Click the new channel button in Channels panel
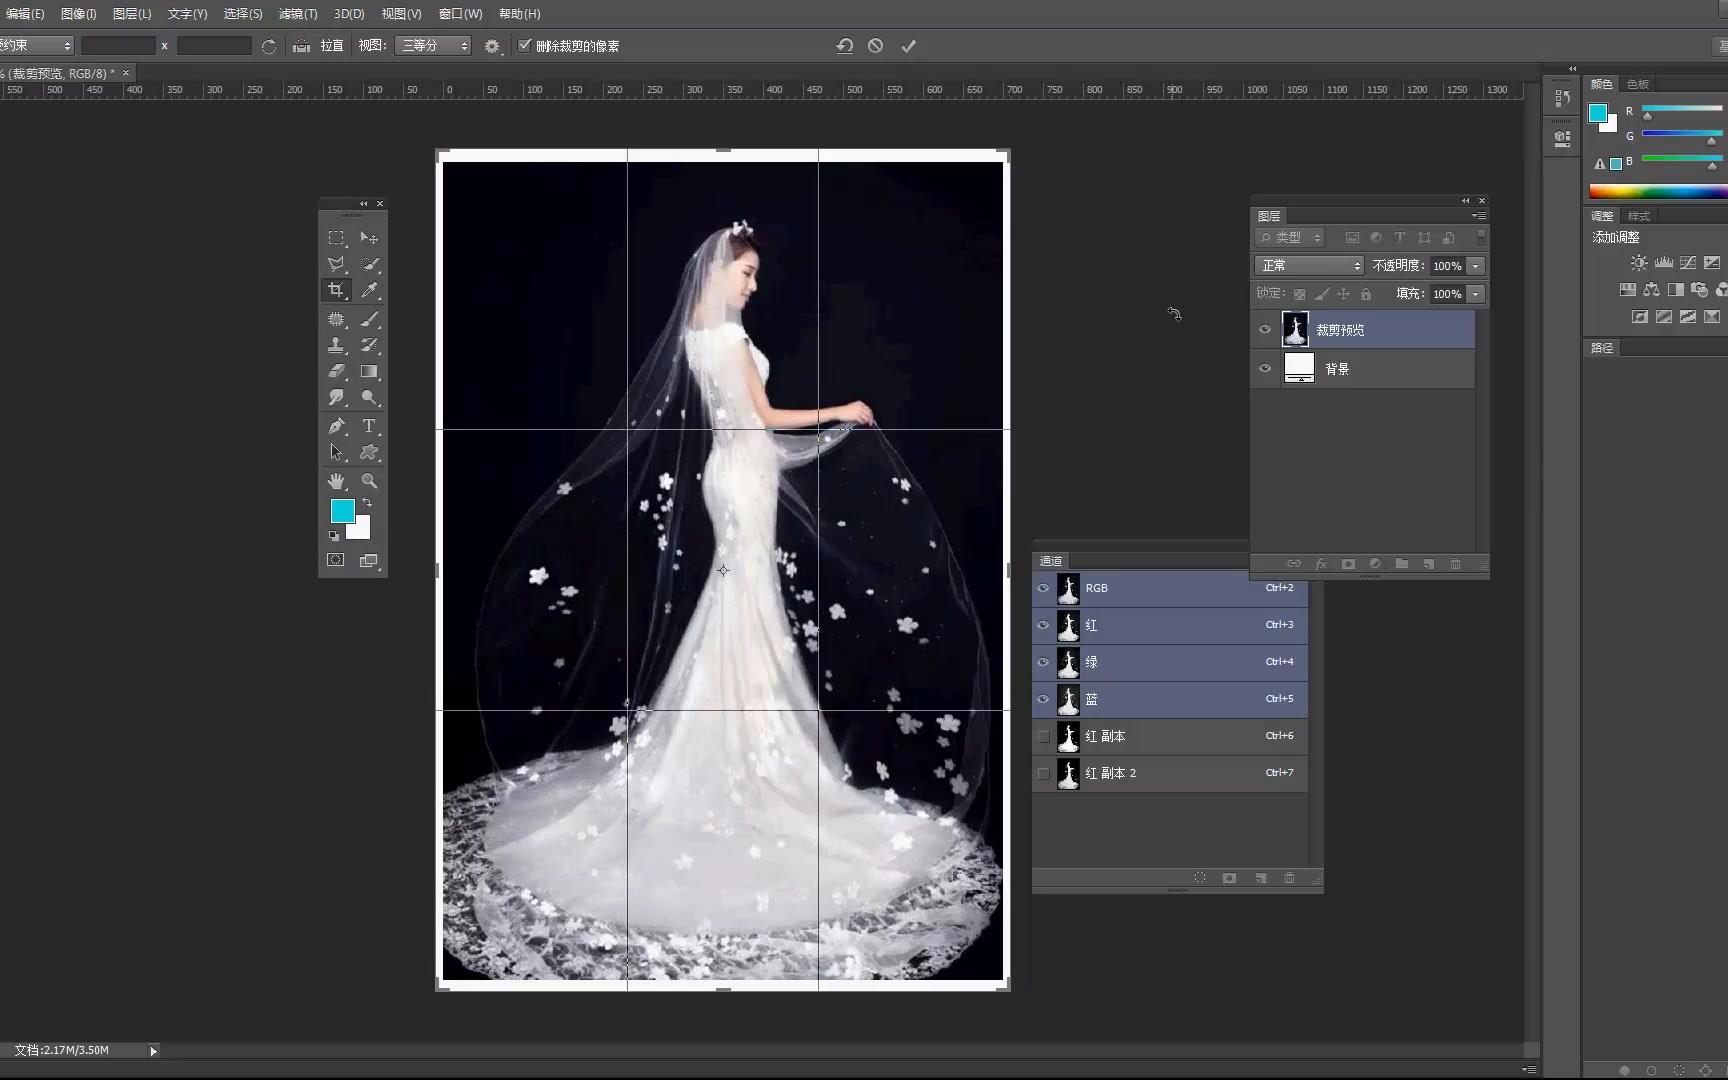Viewport: 1728px width, 1080px height. (x=1259, y=877)
